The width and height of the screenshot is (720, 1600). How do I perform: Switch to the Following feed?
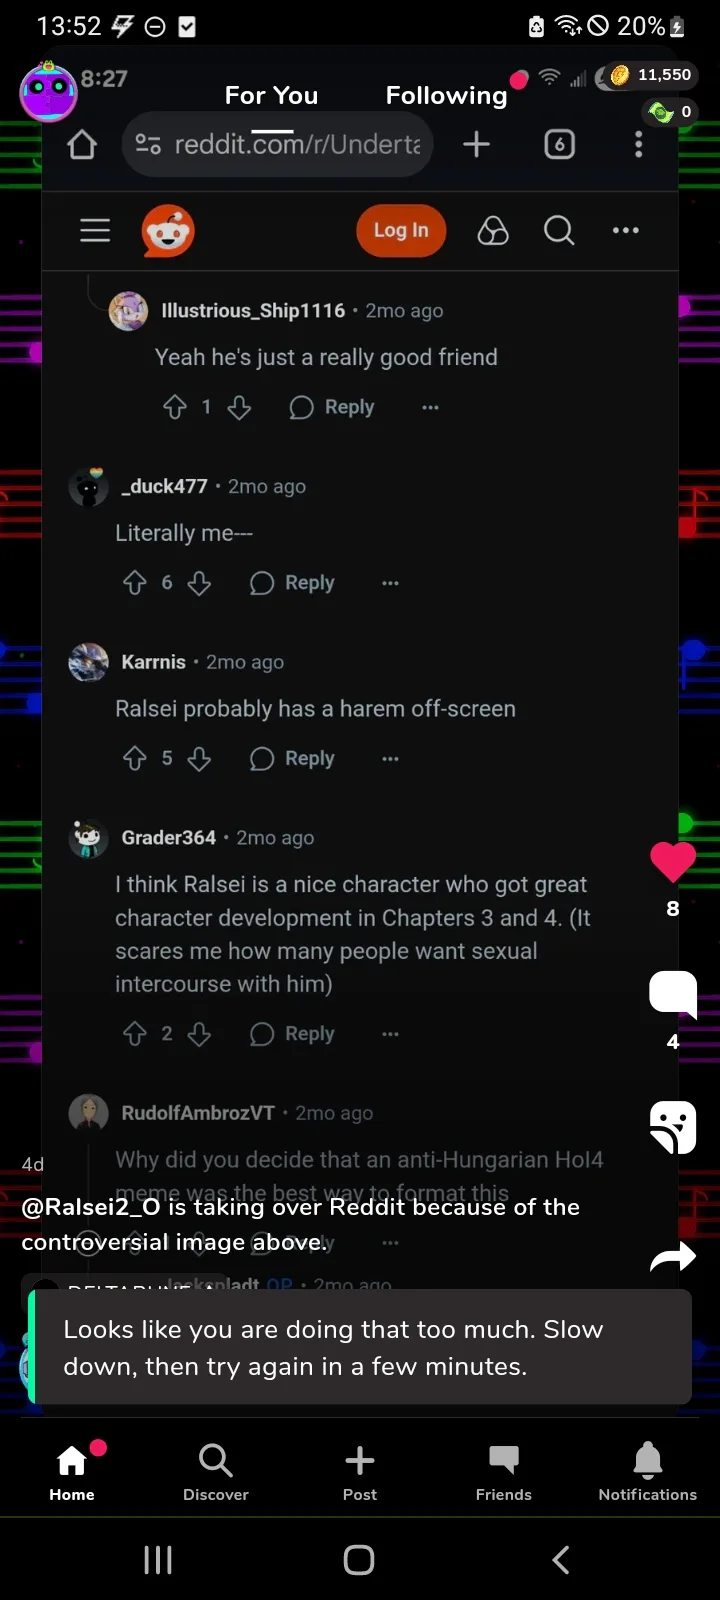point(447,95)
